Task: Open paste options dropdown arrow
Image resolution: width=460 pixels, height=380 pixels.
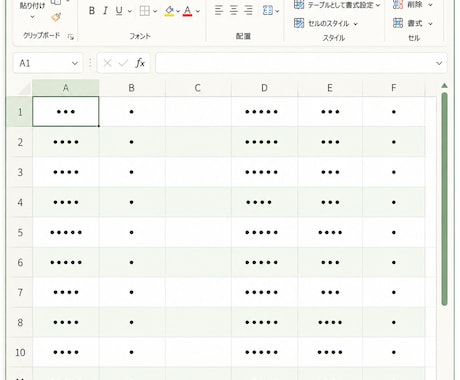Action: pos(32,16)
